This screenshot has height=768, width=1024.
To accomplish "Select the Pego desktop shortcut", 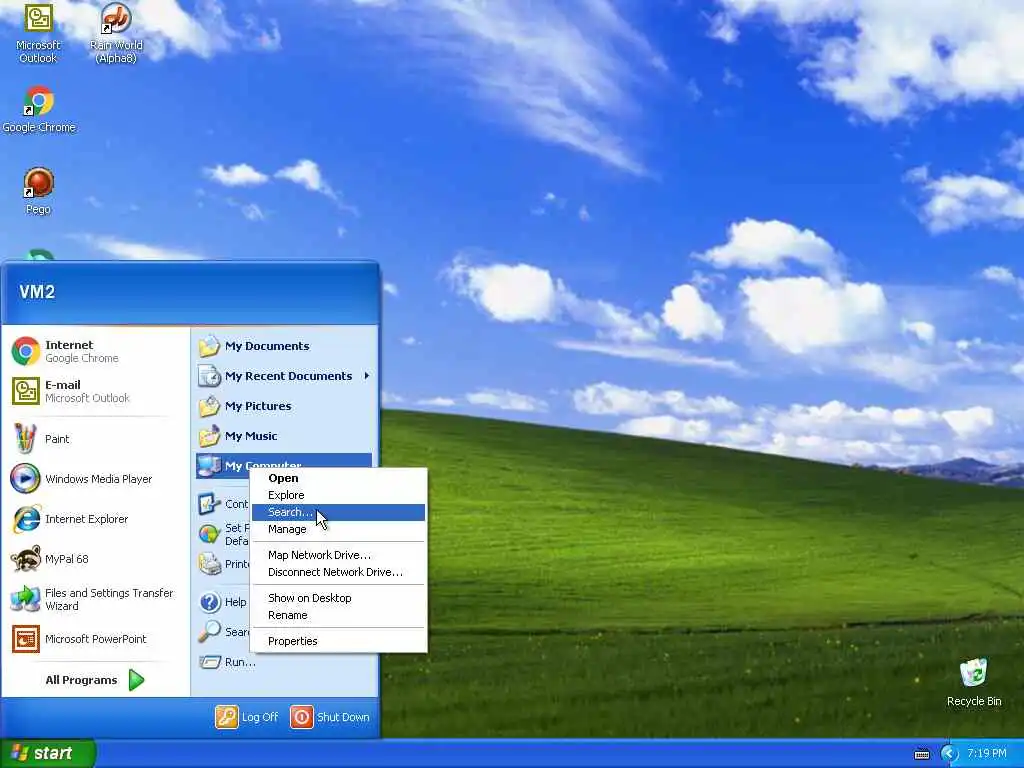I will pos(38,191).
